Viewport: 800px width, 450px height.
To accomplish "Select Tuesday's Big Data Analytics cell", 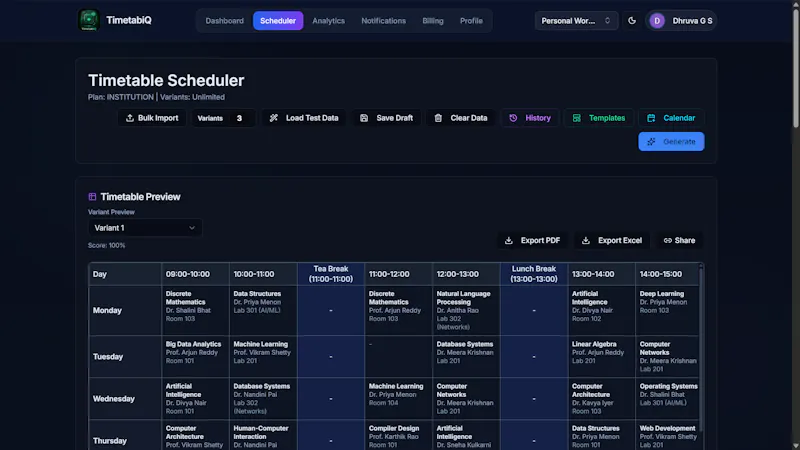I will tap(195, 357).
